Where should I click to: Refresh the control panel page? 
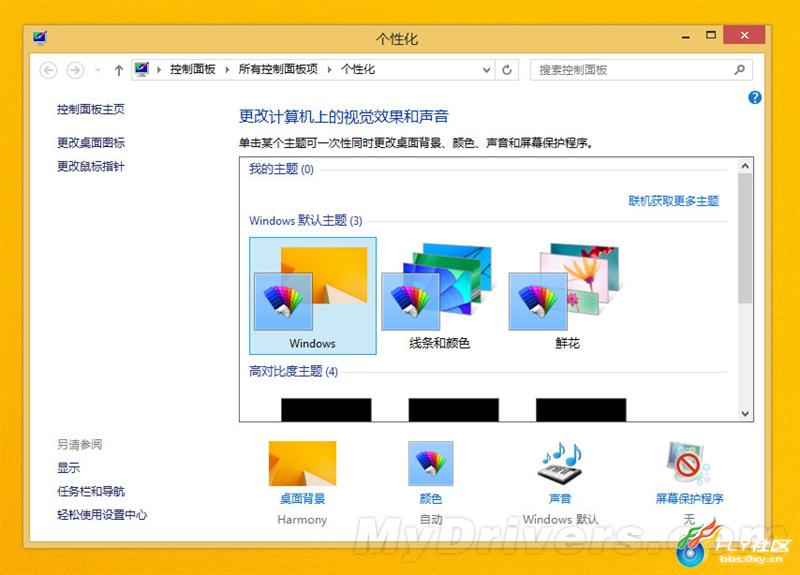[x=507, y=70]
